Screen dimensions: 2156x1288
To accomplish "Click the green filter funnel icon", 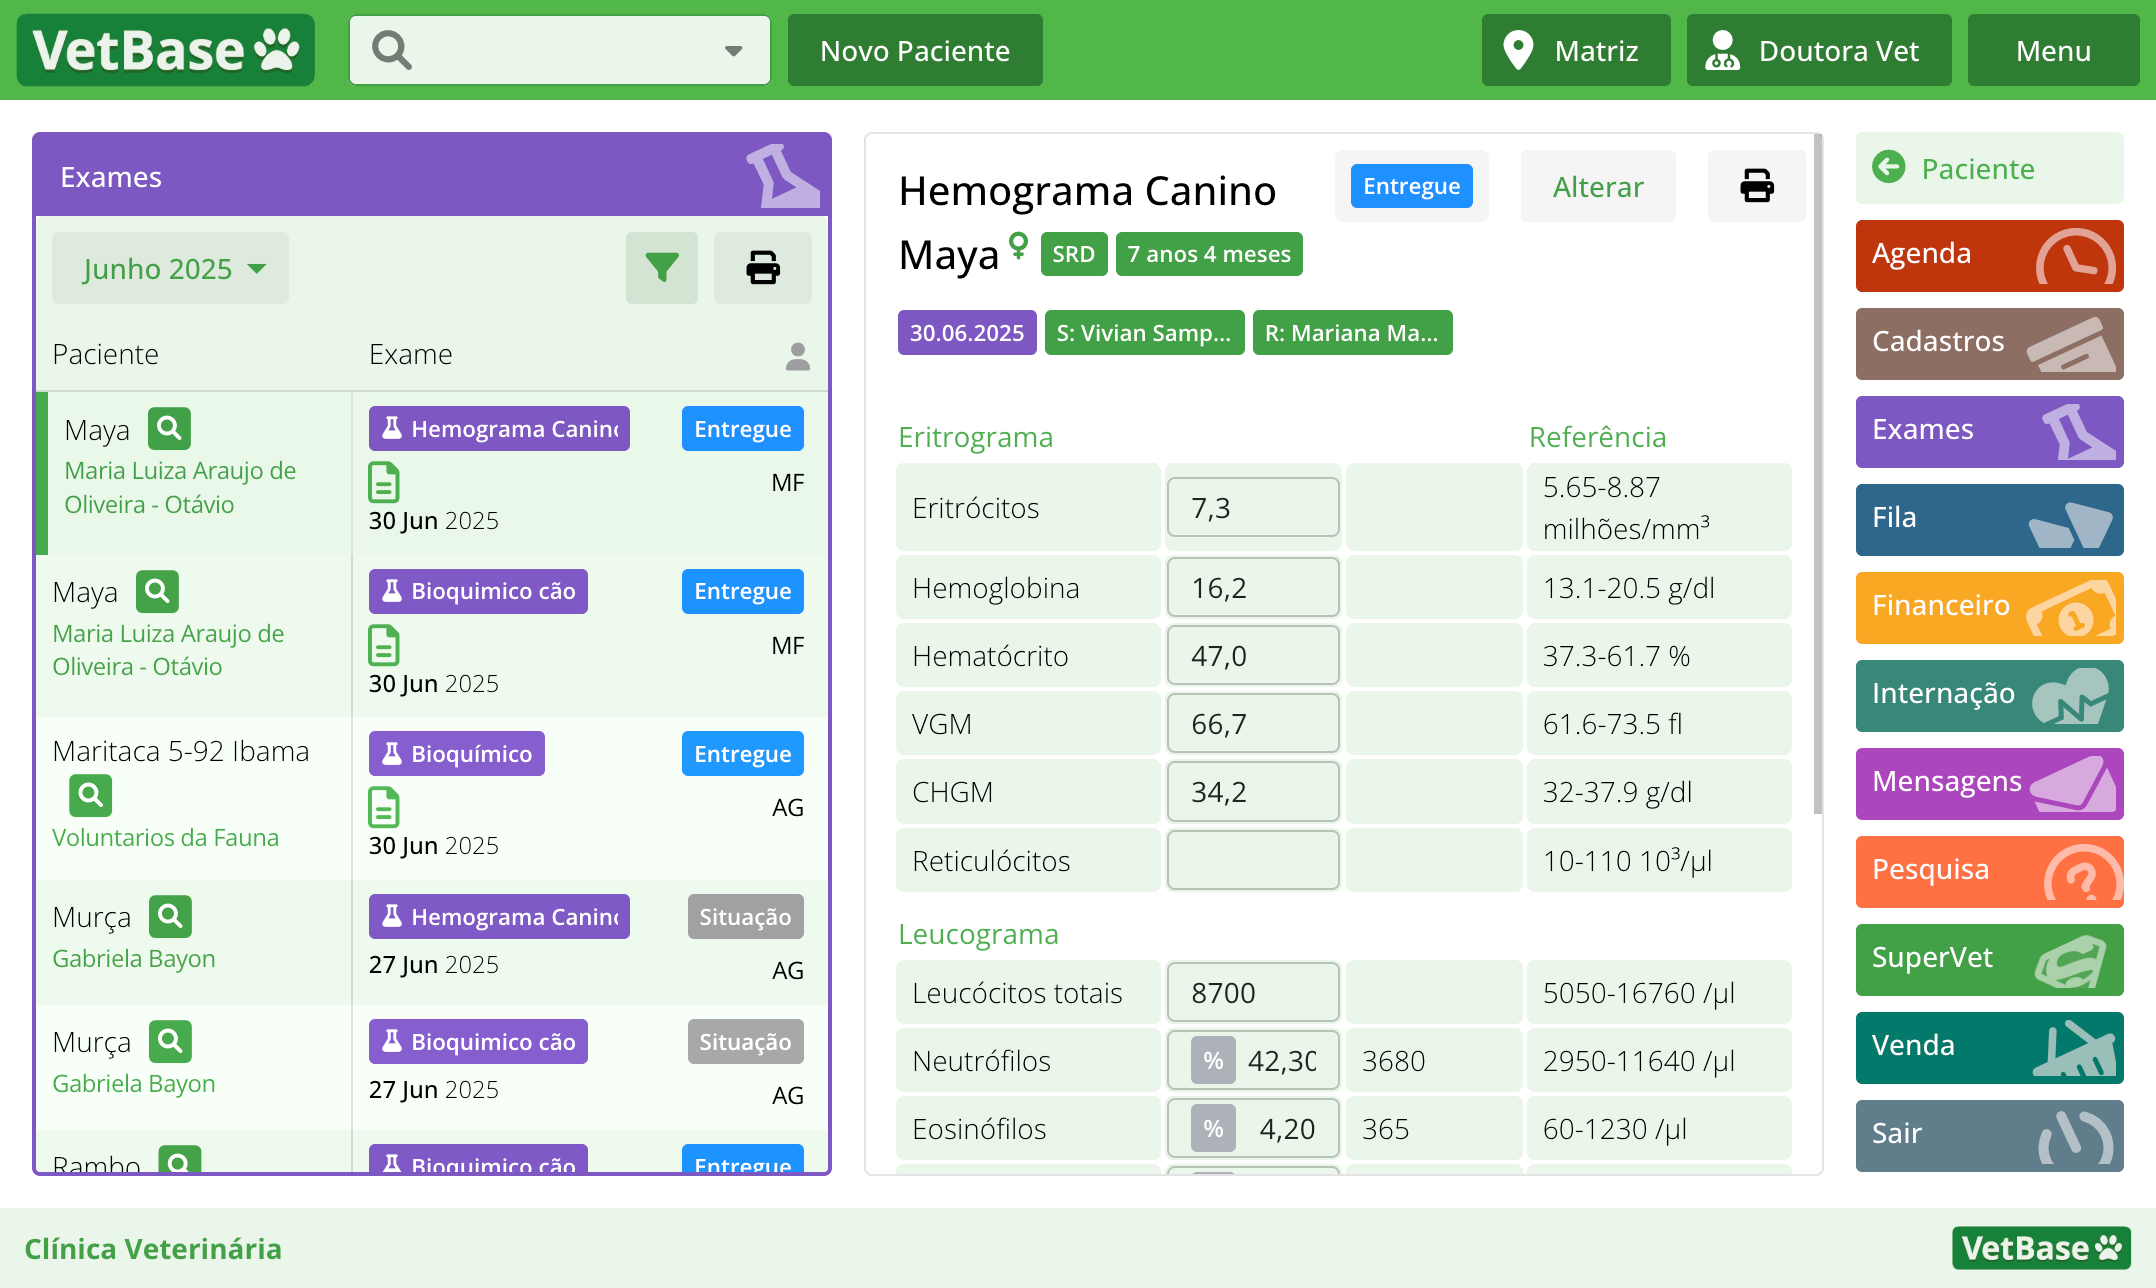I will point(661,268).
